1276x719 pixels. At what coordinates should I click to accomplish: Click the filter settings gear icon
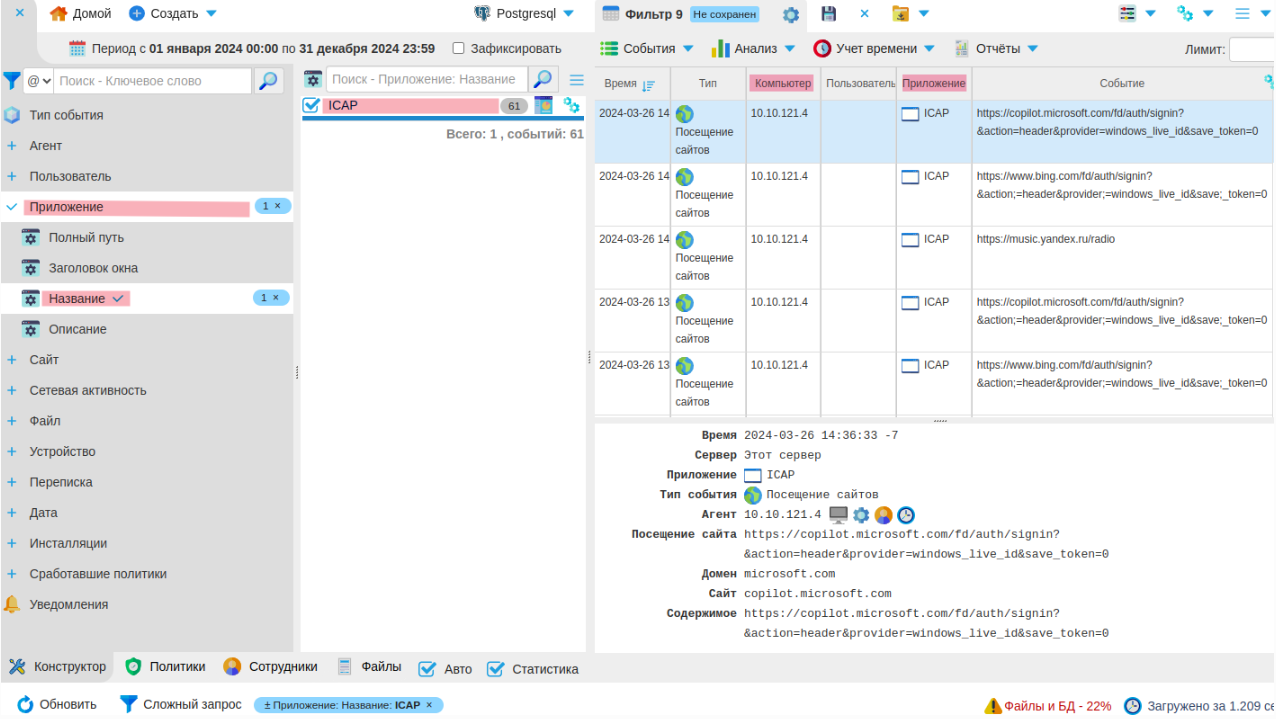coord(790,14)
